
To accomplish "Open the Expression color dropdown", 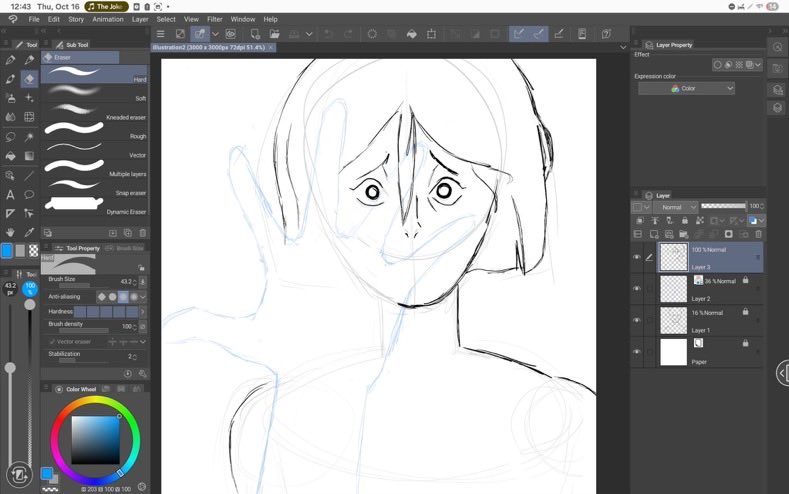I will click(686, 89).
